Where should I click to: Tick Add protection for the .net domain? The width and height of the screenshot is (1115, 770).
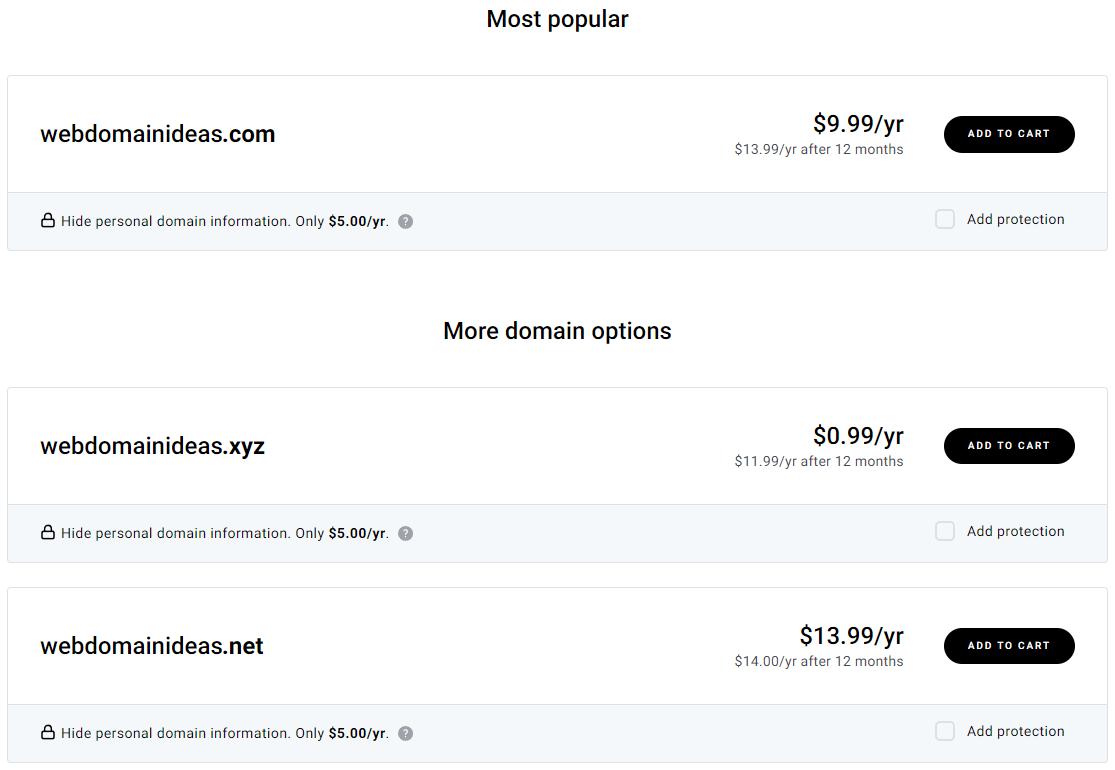945,732
